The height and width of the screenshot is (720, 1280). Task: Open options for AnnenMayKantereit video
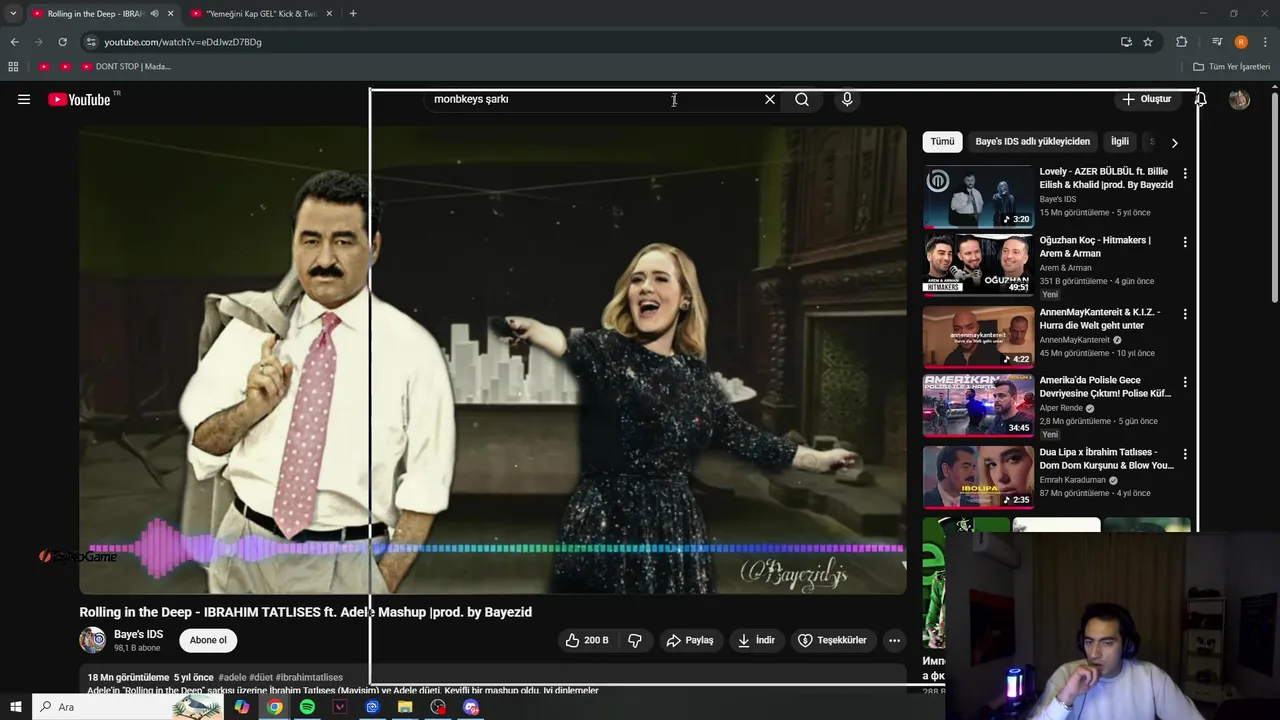(x=1185, y=314)
